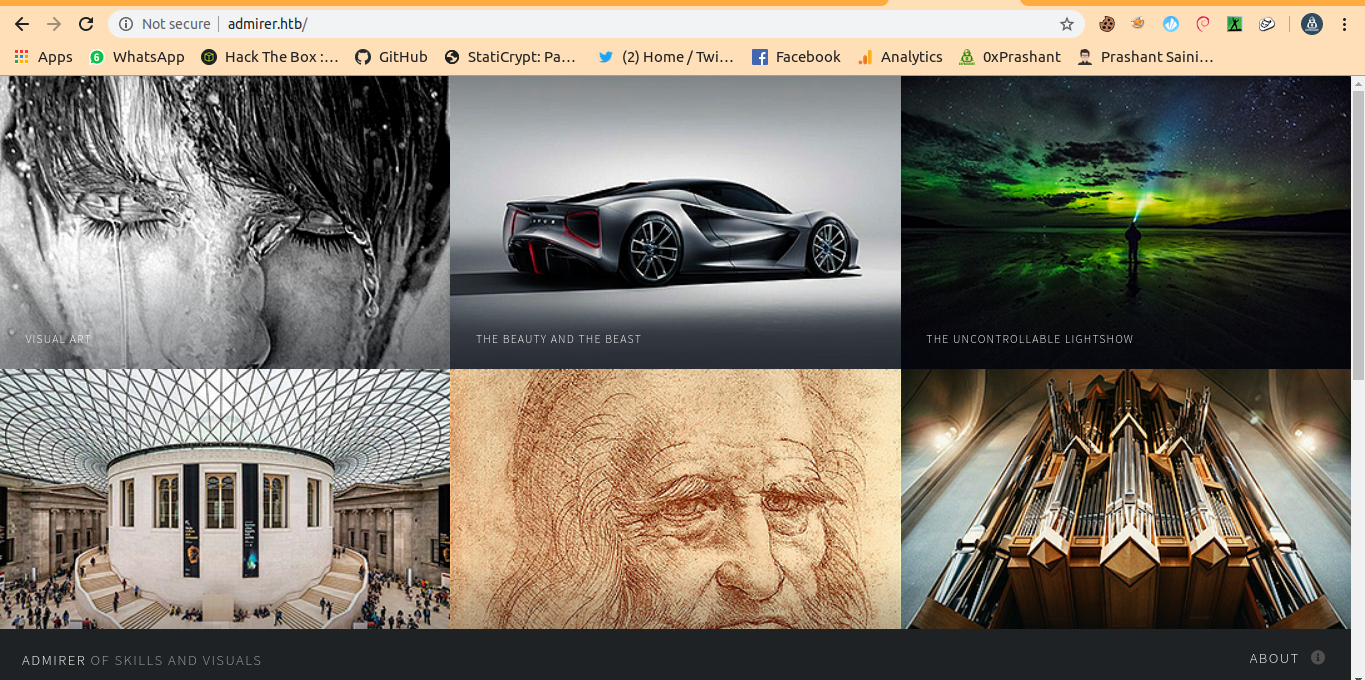Click the ABOUT link in footer
This screenshot has height=680, width=1365.
pos(1273,658)
